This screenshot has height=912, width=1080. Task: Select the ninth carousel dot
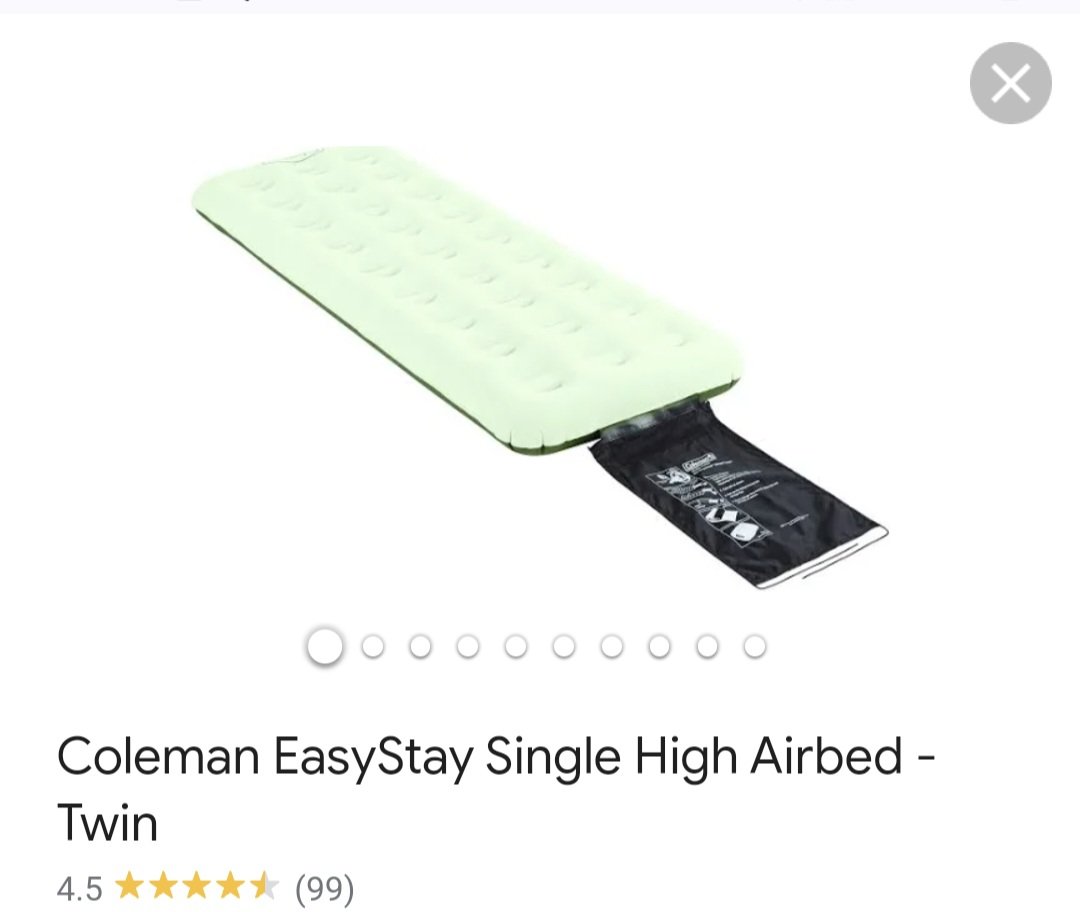click(x=707, y=647)
